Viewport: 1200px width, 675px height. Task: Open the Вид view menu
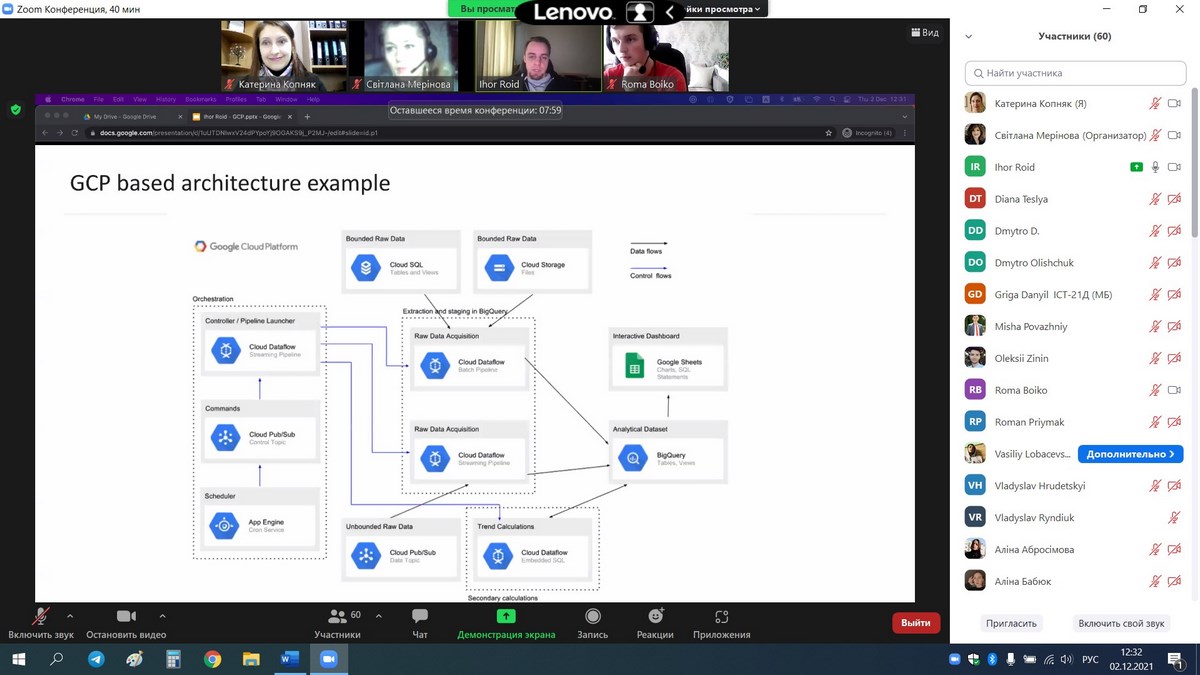point(924,33)
